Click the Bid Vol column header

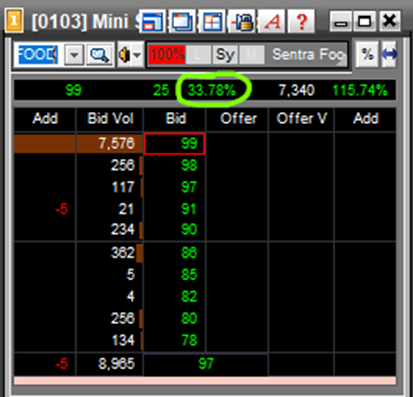(110, 119)
